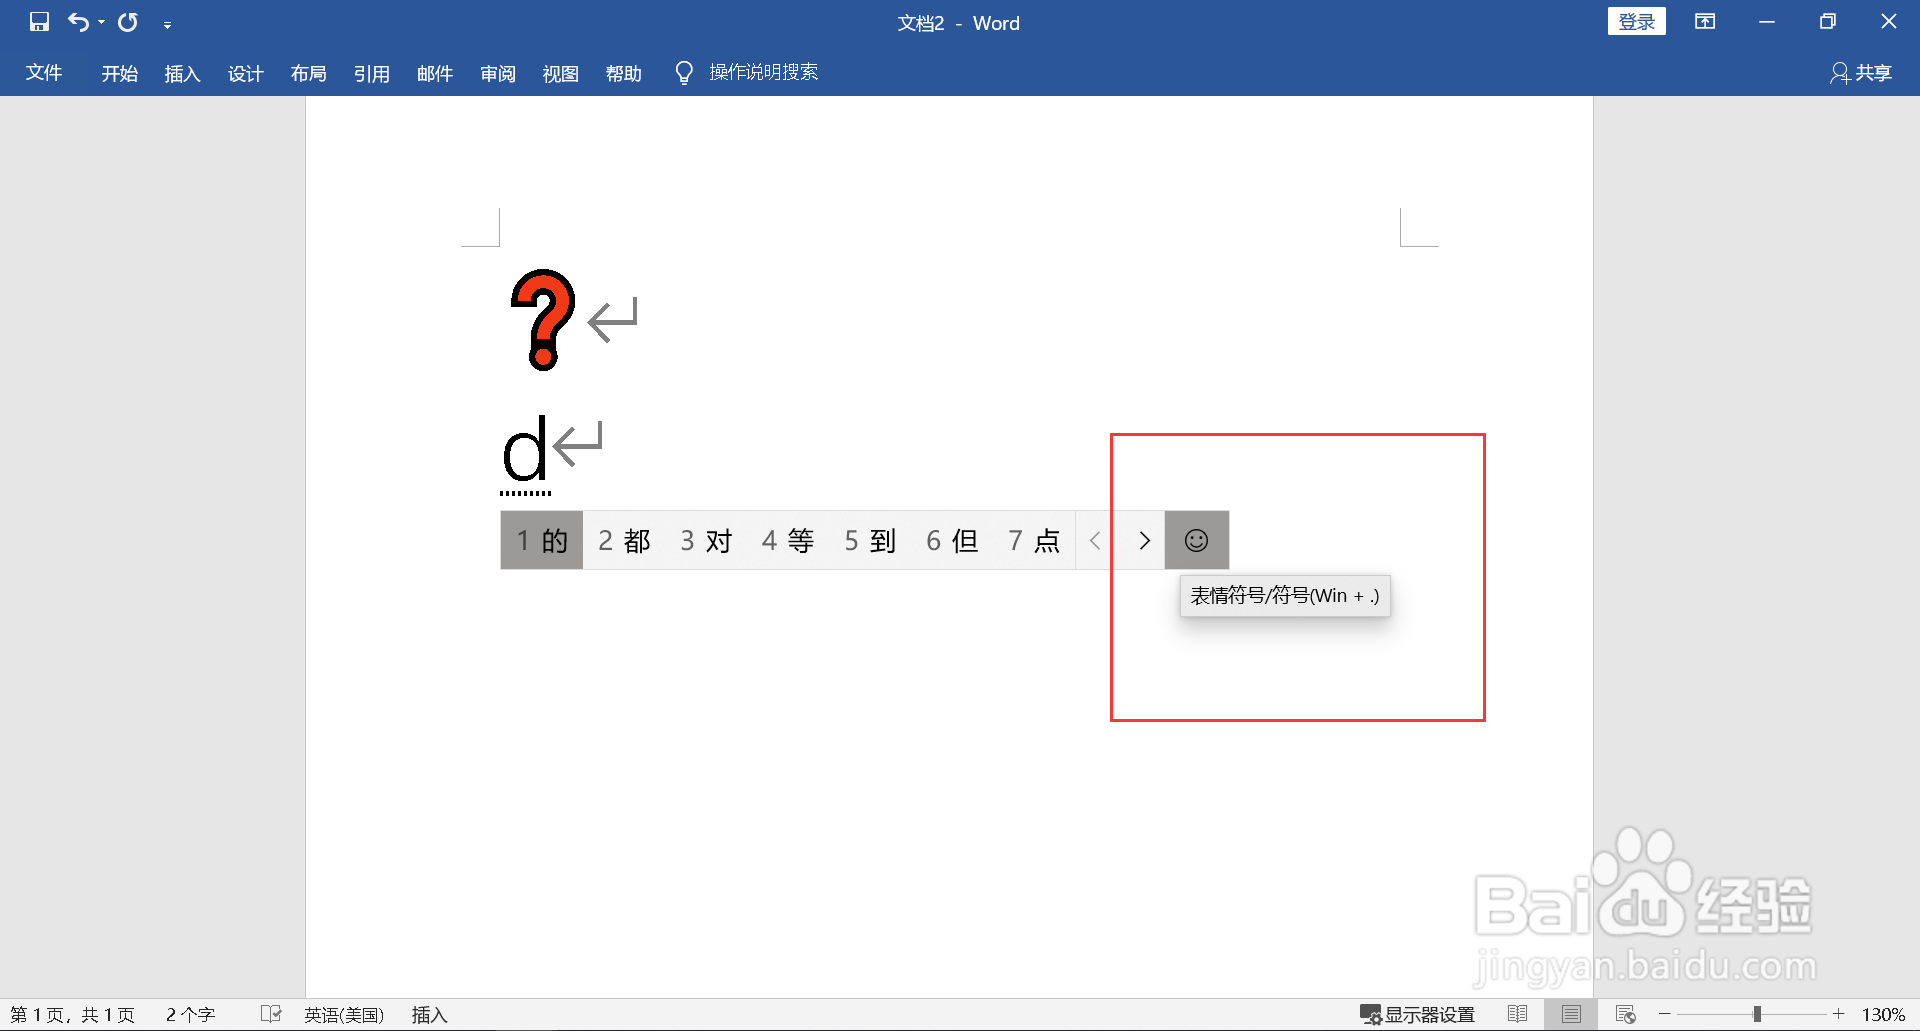Click page count 第1页,共1页 in status bar
The width and height of the screenshot is (1920, 1031).
point(72,1015)
